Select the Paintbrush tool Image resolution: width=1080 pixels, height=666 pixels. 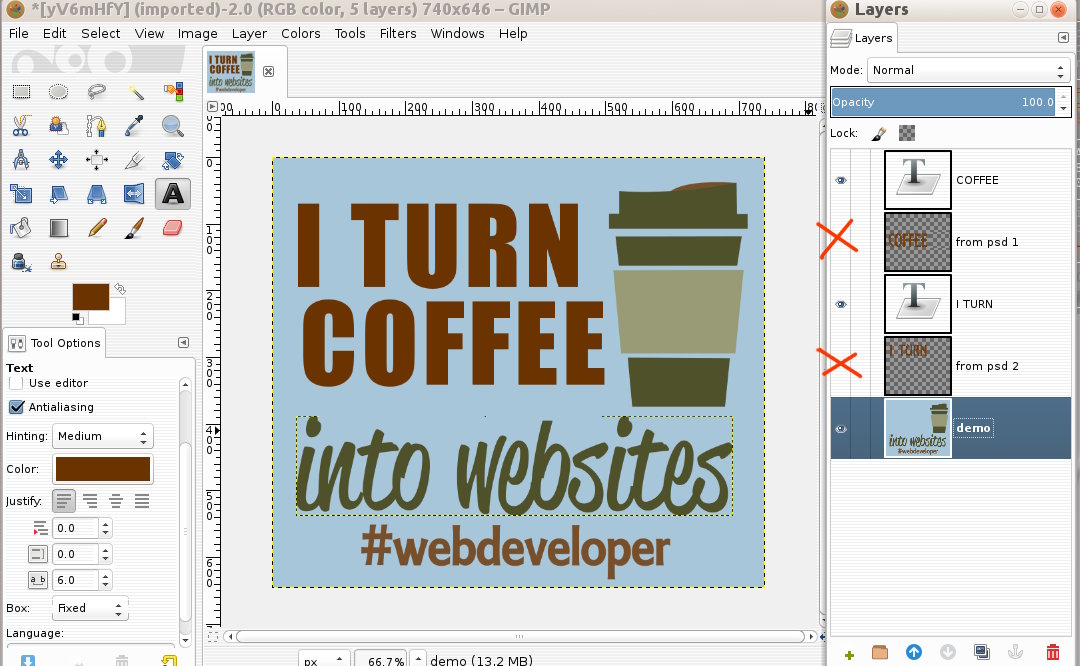coord(135,227)
